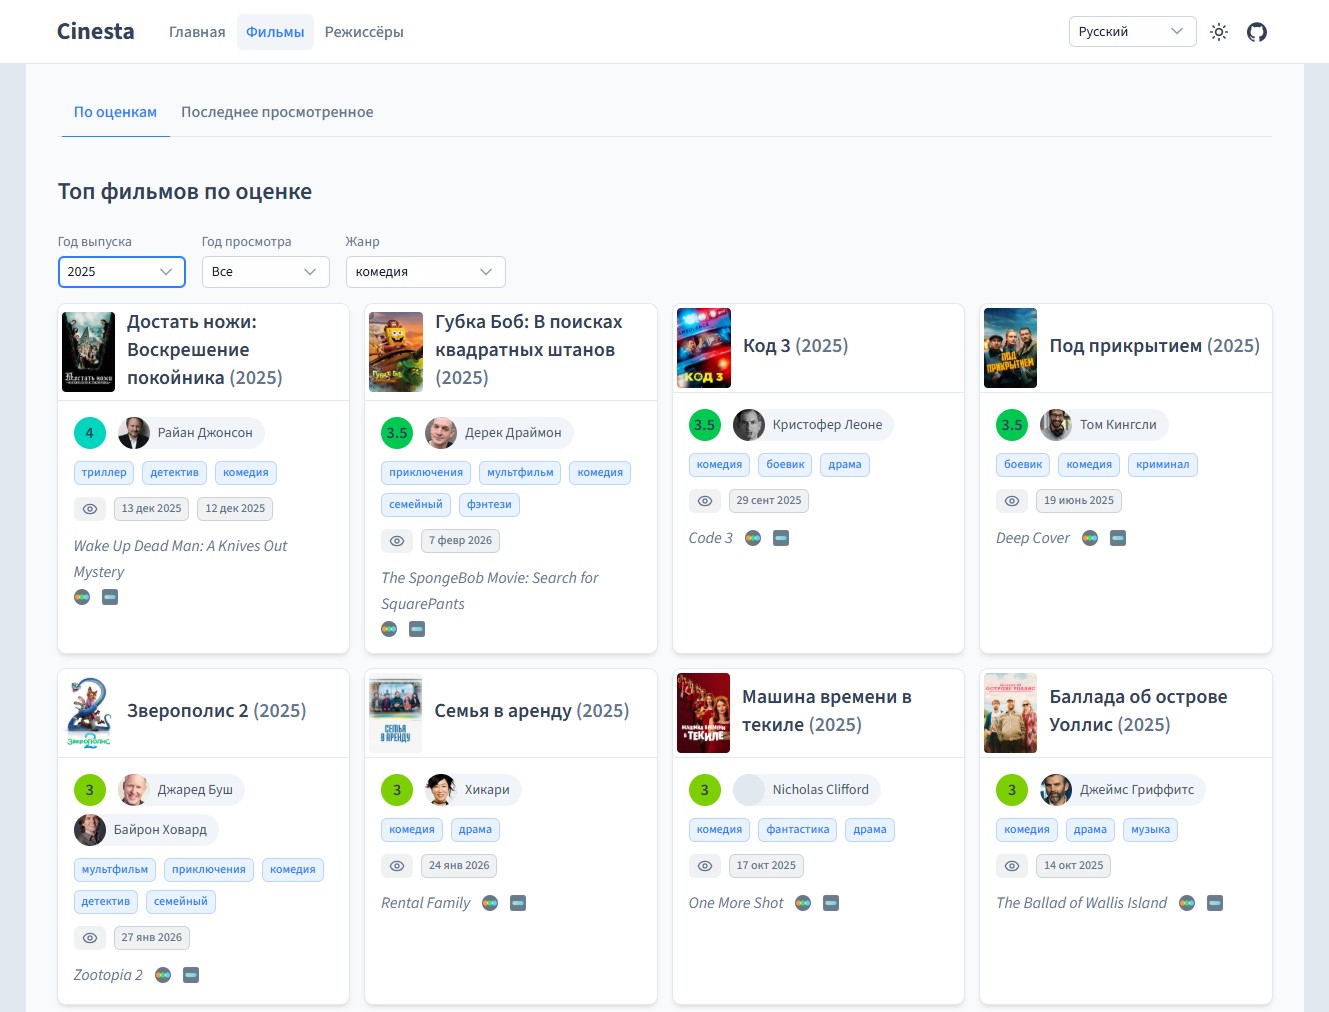Open director Байрон Ховард
The image size is (1329, 1012).
point(146,830)
